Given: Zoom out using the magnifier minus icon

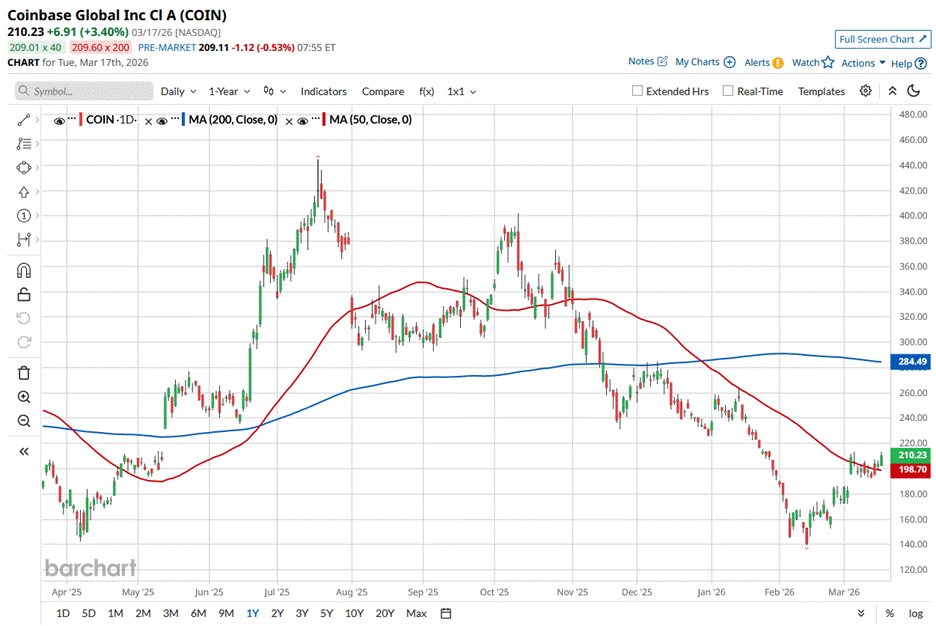Looking at the screenshot, I should click(23, 421).
